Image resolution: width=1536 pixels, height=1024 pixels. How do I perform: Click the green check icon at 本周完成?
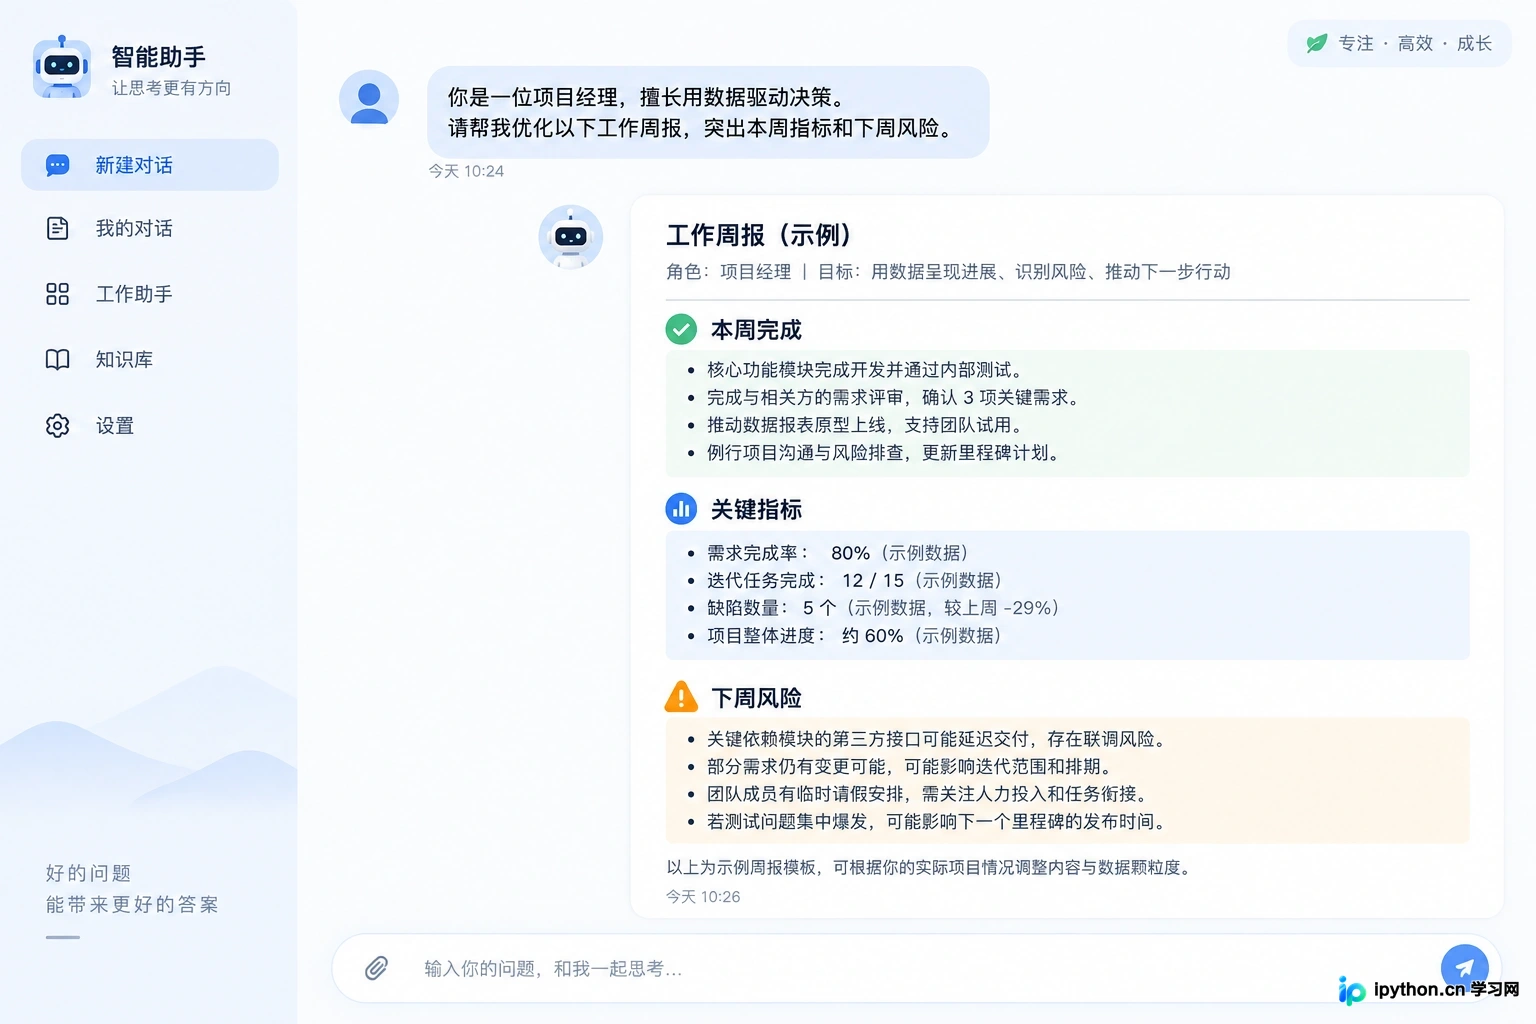[x=681, y=329]
